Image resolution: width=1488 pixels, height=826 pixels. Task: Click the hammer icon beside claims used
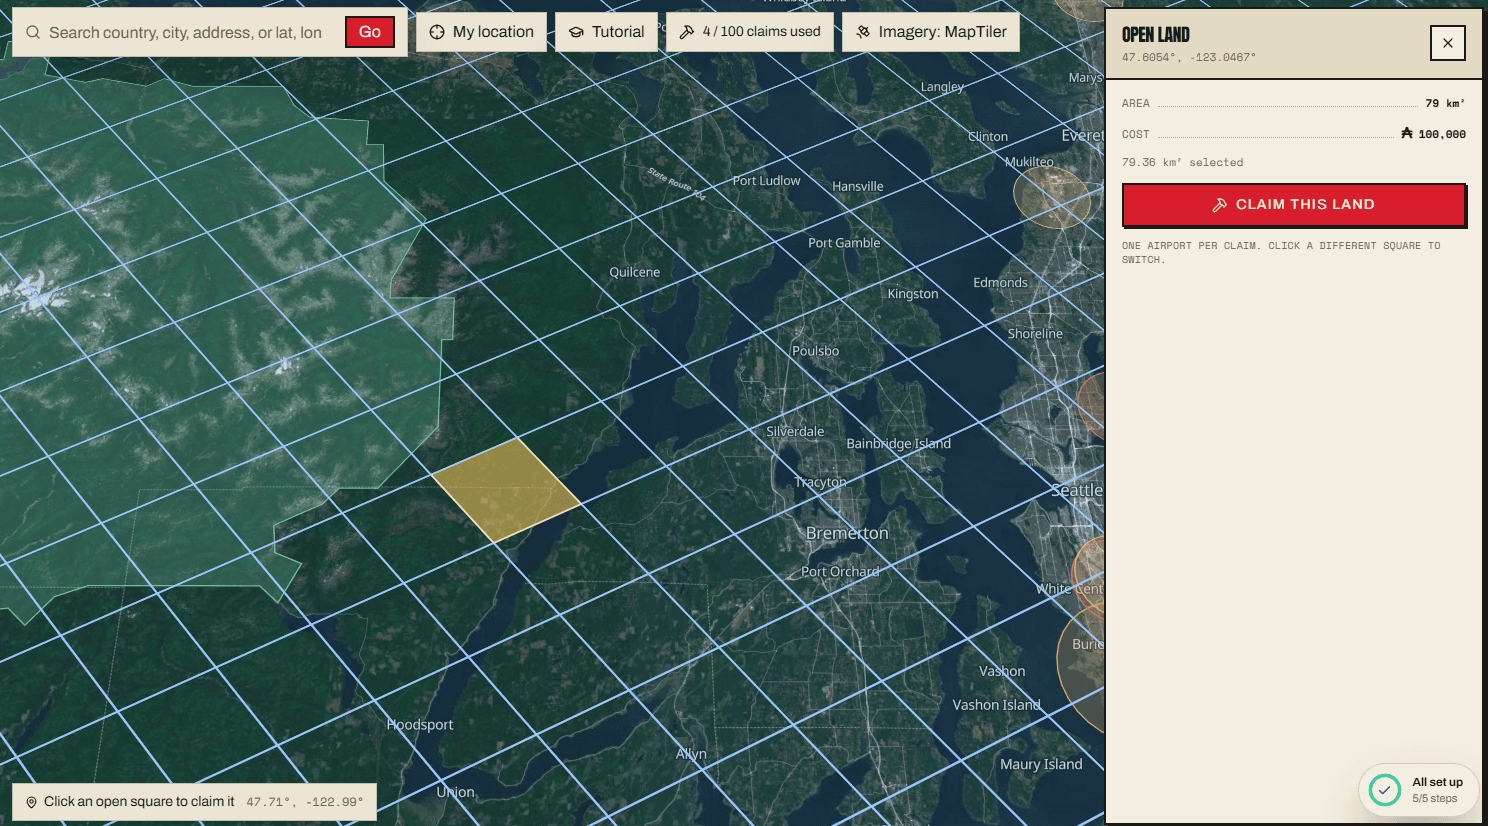pyautogui.click(x=686, y=32)
